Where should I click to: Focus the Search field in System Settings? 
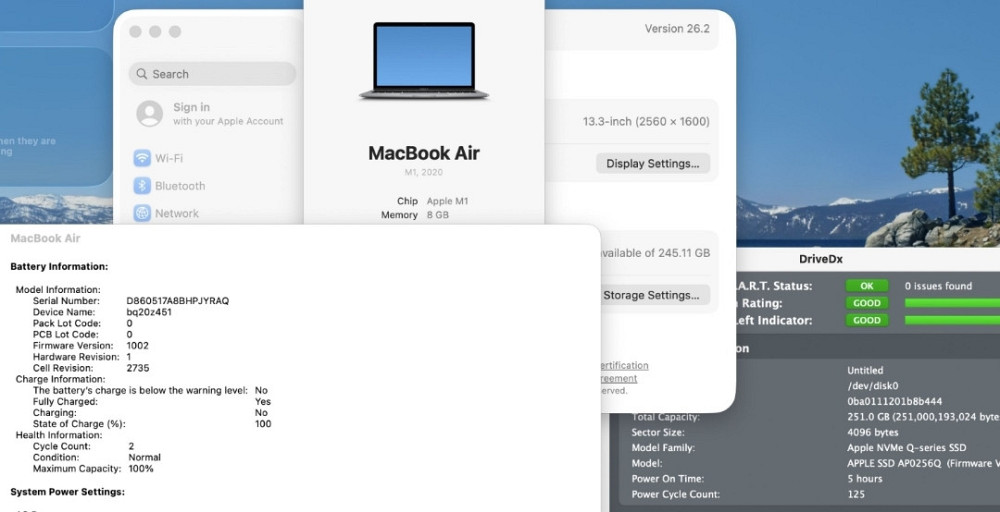click(x=212, y=74)
